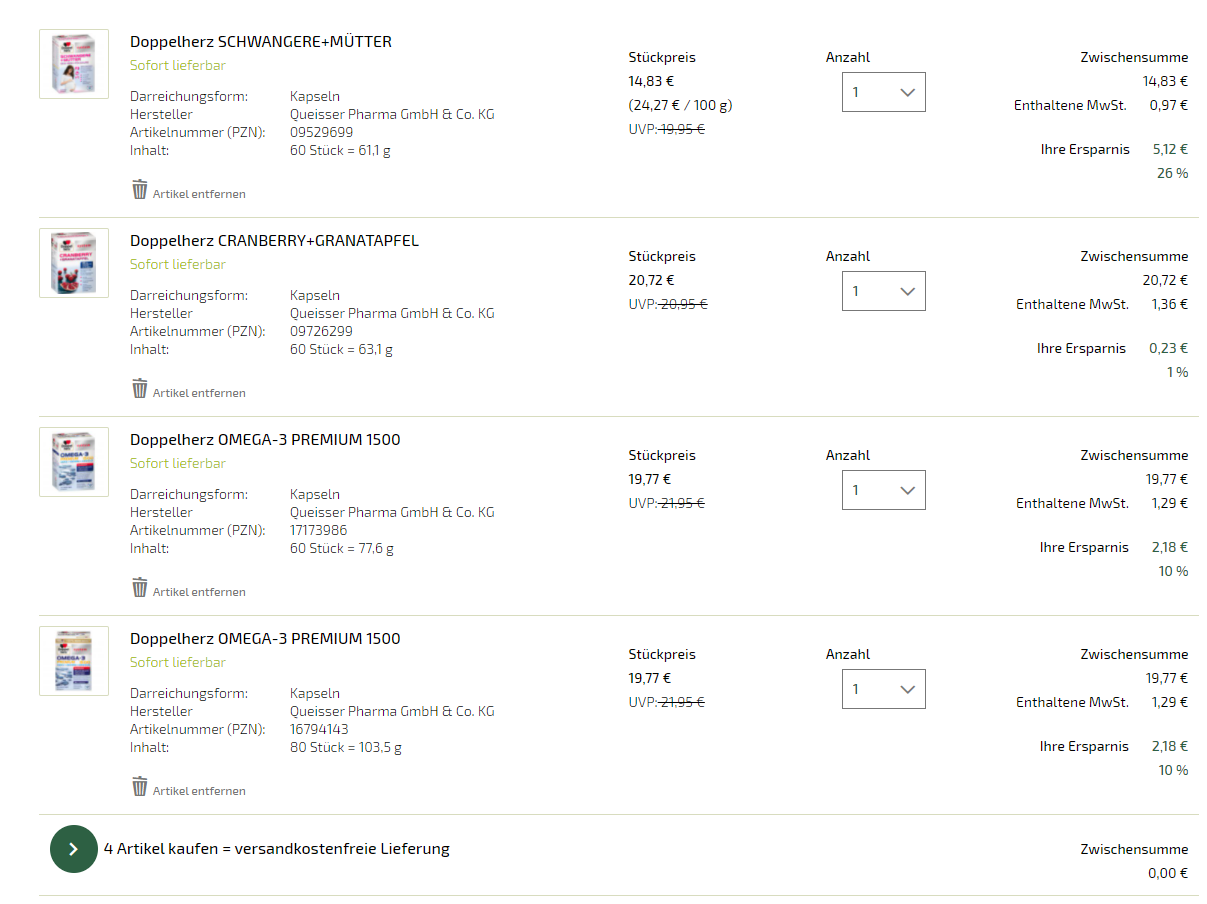
Task: Click content text '60 Stück = 61,1 g'
Action: point(342,150)
